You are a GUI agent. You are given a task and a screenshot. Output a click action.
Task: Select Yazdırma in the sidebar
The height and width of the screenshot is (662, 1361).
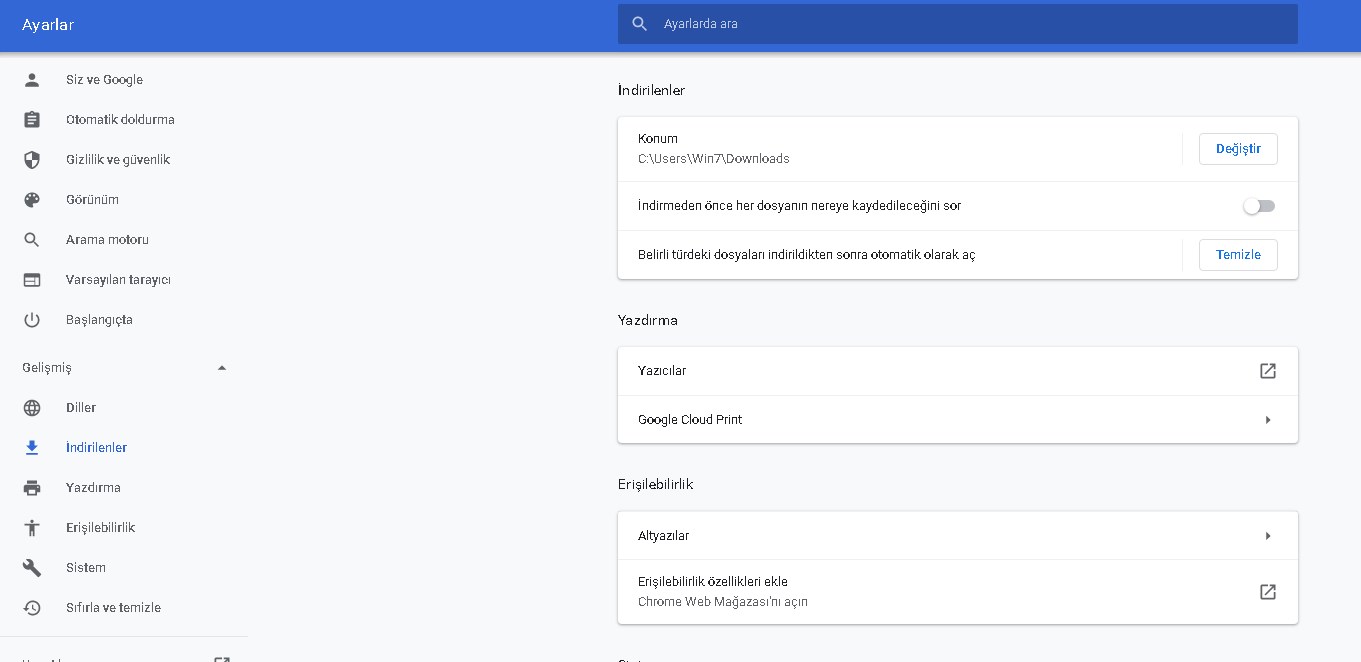93,488
